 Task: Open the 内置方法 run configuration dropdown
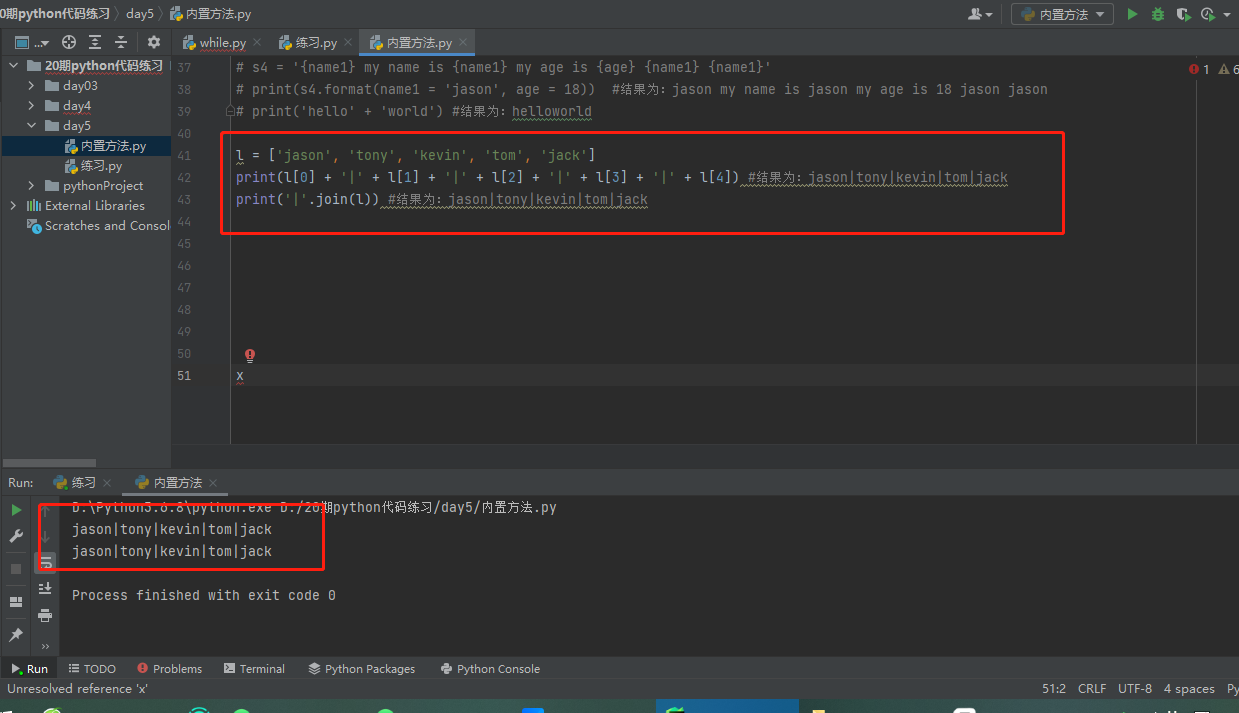[1062, 14]
